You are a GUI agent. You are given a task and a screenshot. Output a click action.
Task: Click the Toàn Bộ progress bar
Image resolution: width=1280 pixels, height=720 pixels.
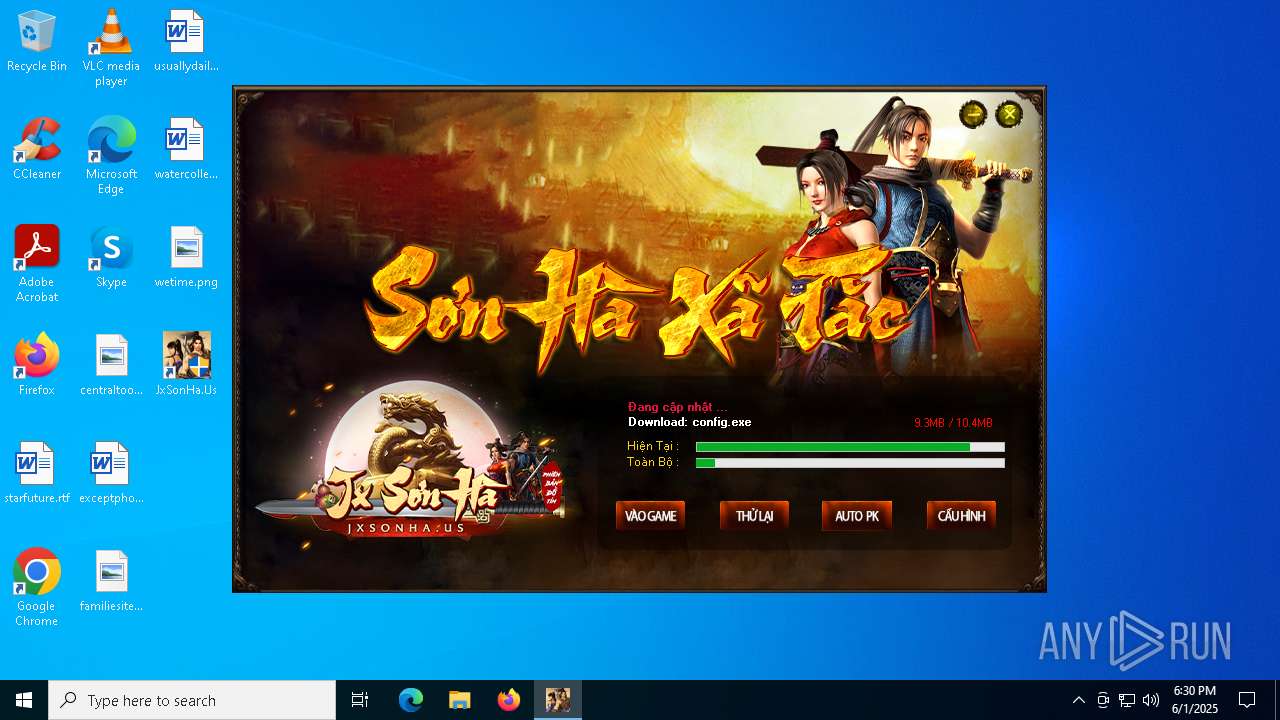coord(850,463)
